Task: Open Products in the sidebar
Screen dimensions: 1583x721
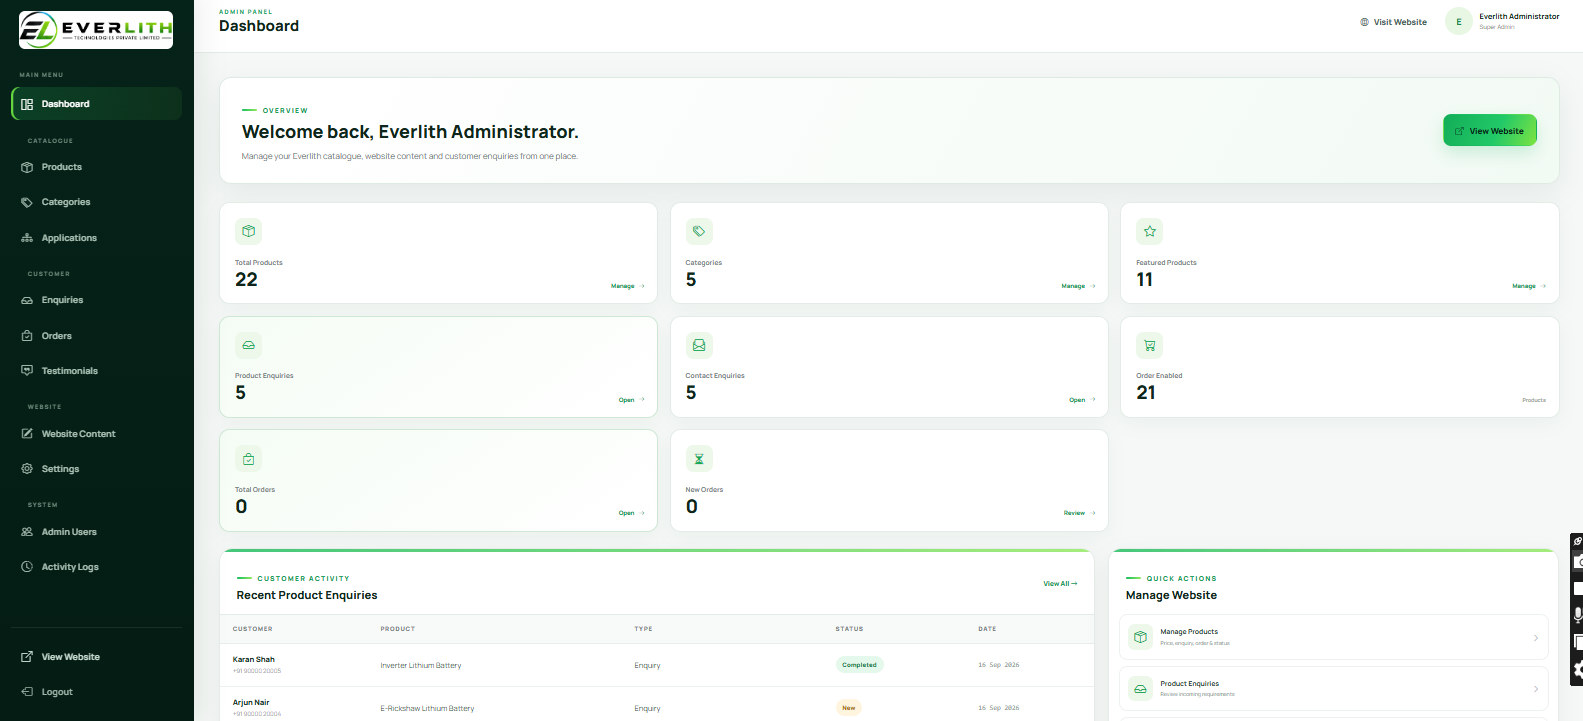Action: (96, 167)
